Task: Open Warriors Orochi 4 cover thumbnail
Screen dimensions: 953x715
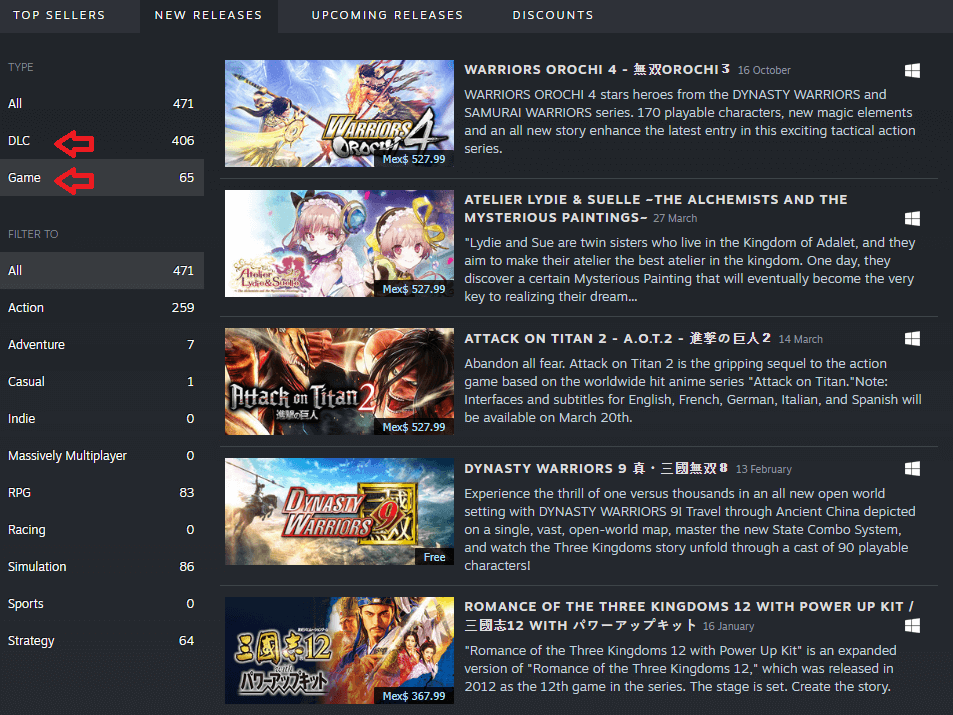Action: tap(339, 113)
